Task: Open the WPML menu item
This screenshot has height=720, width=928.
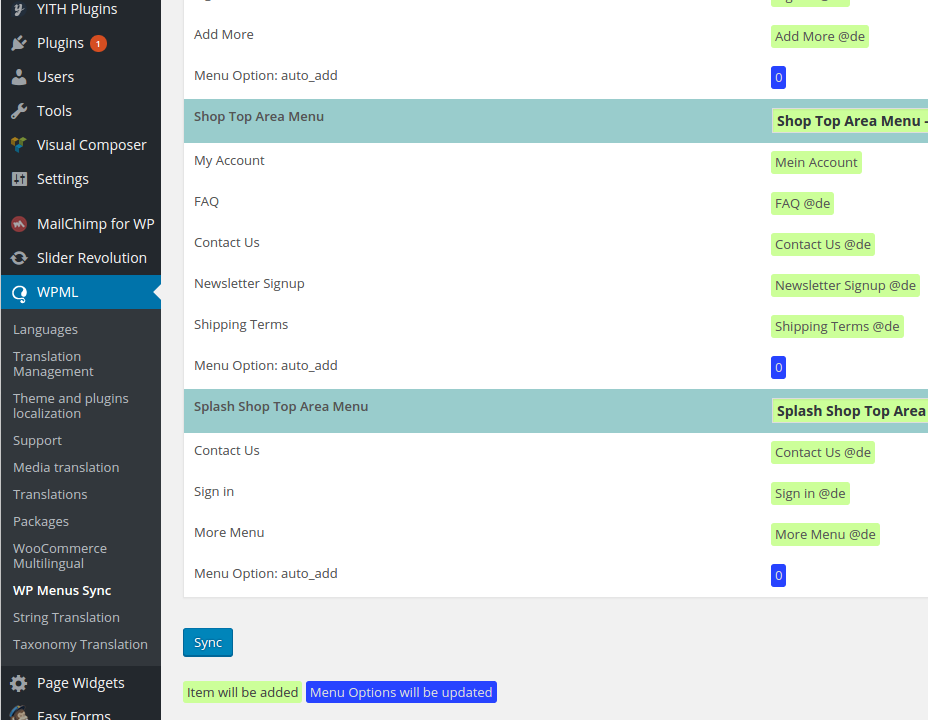Action: point(58,292)
